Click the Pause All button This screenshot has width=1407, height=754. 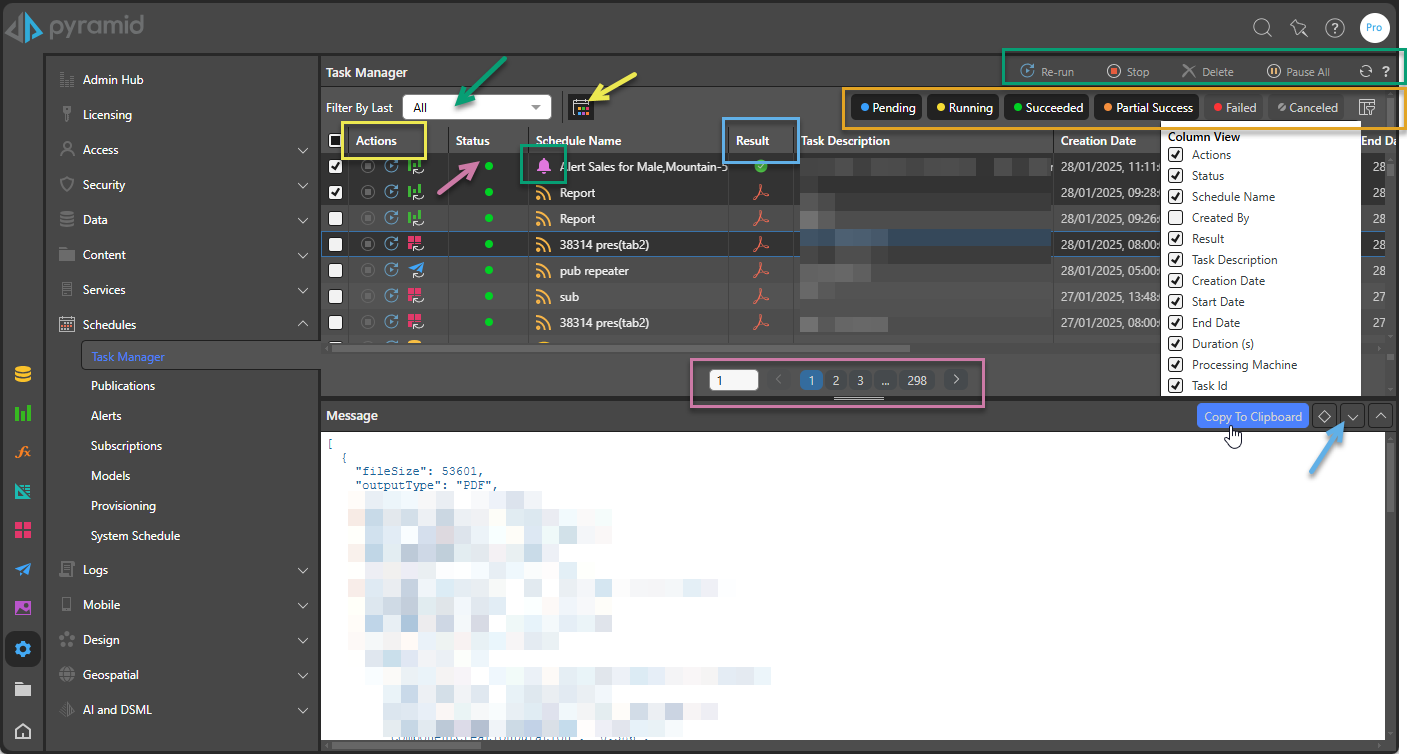coord(1298,72)
